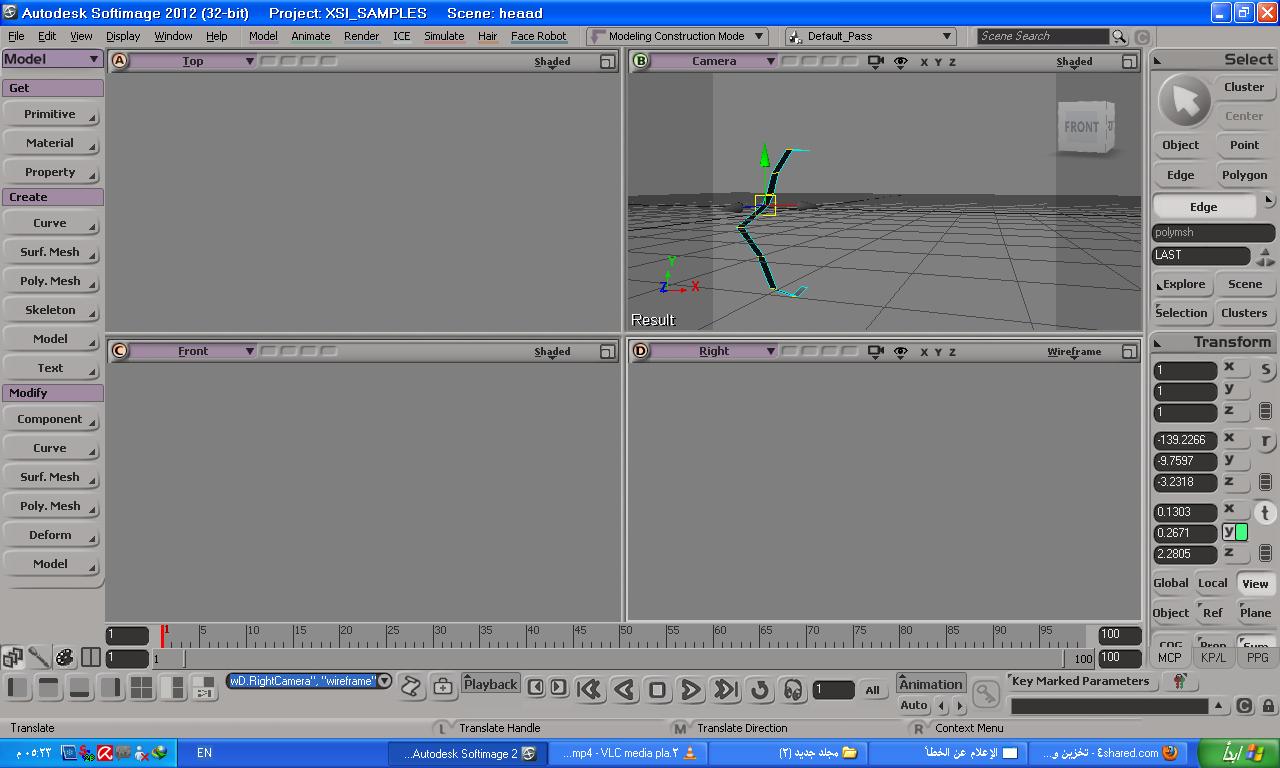Click the key icon to set a keyframe
The width and height of the screenshot is (1280, 768).
[x=985, y=692]
